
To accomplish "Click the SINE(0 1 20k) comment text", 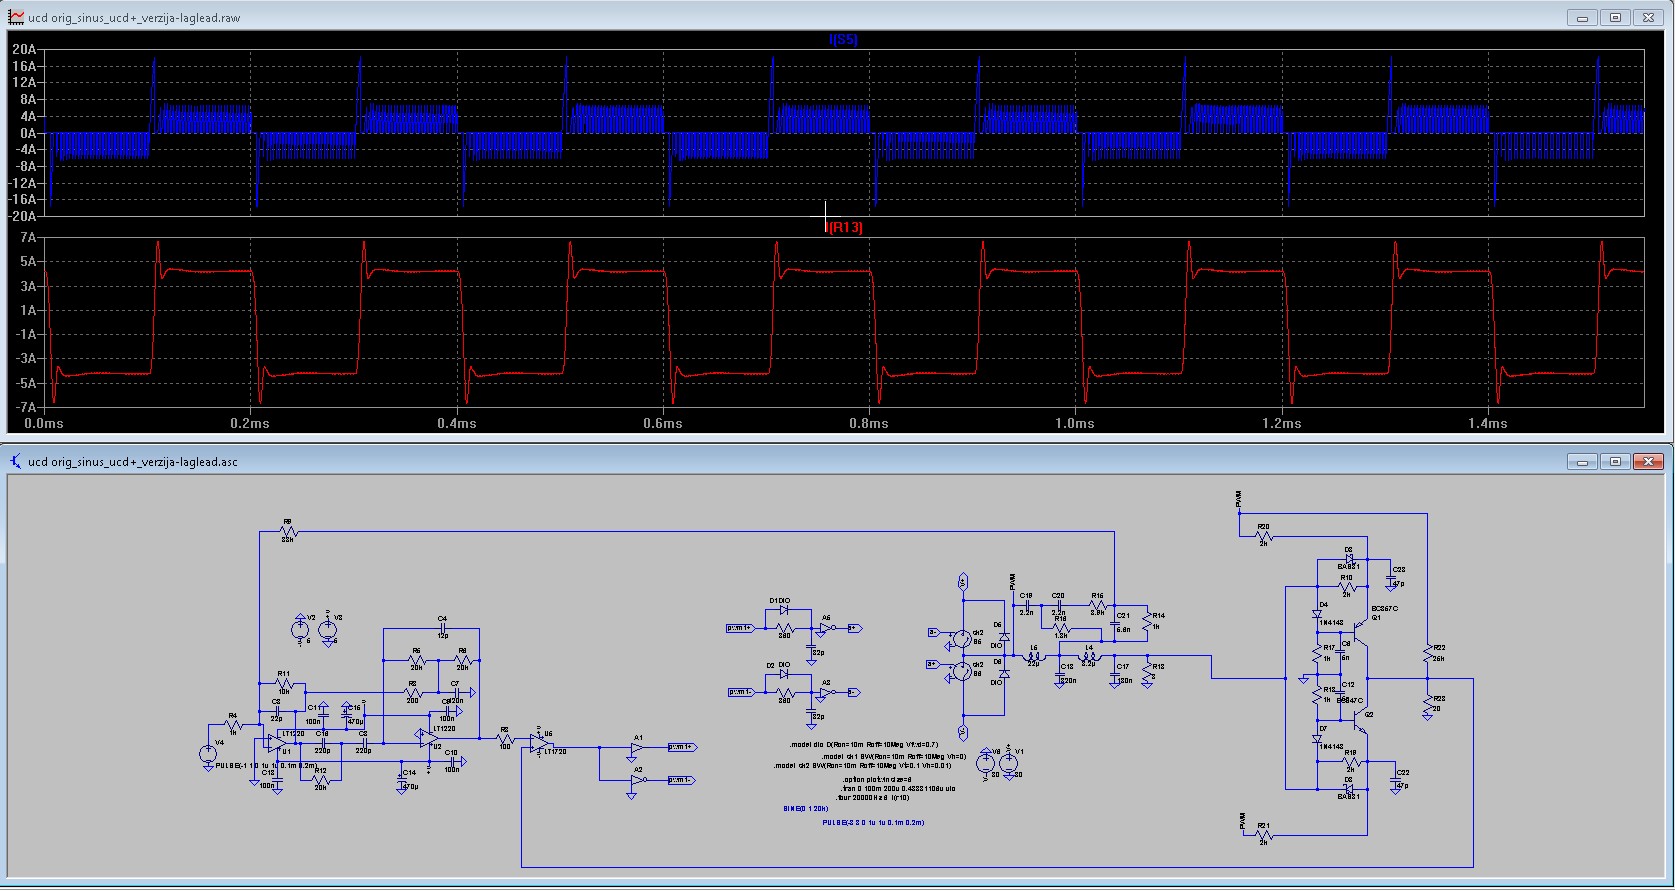I will point(806,807).
